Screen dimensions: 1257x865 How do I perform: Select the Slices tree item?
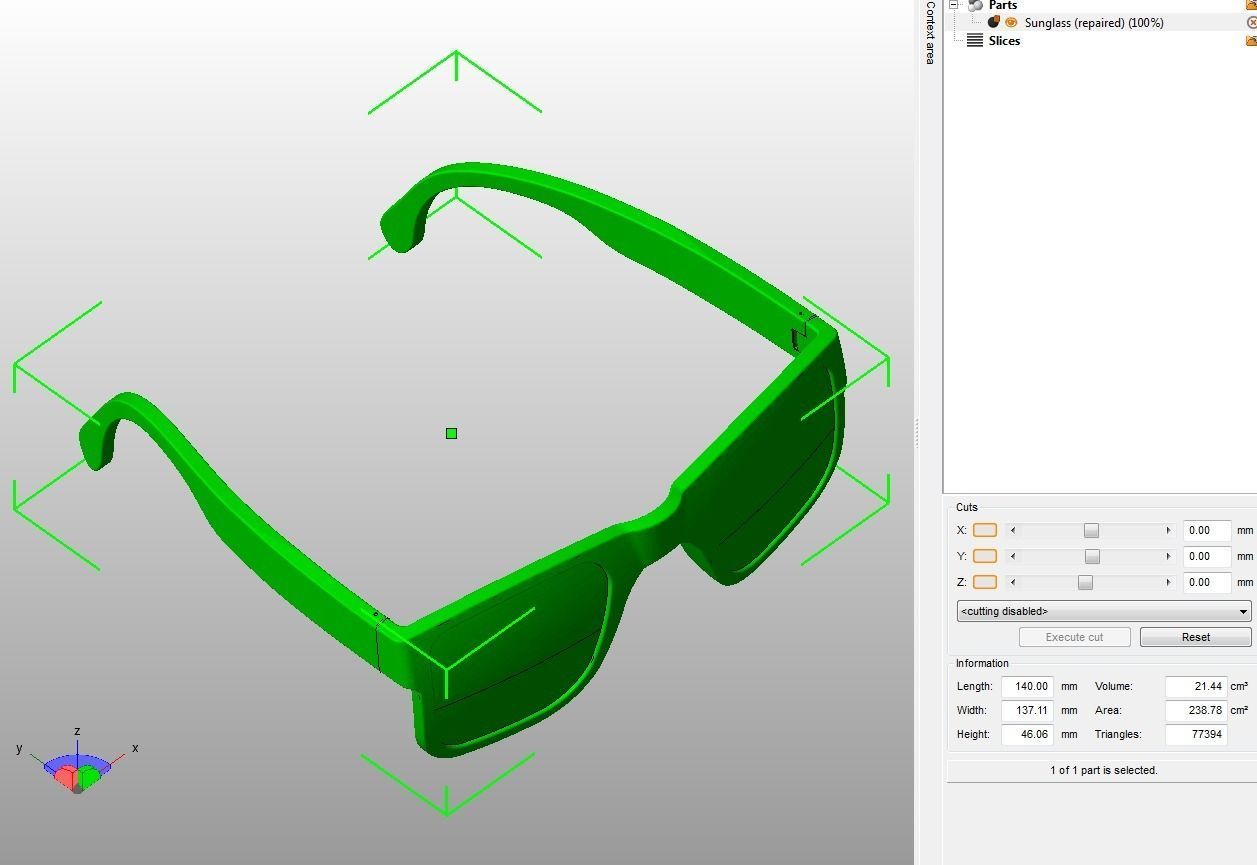pos(1004,40)
